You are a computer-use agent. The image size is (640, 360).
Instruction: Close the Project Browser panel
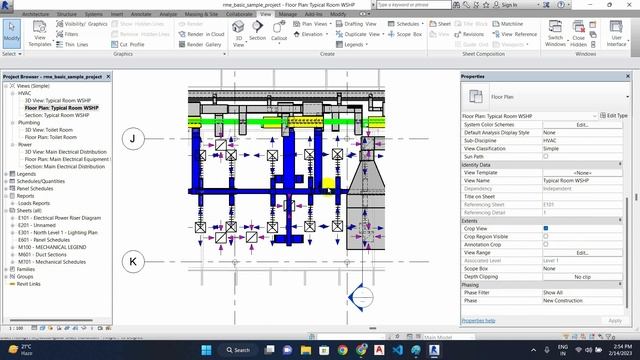108,76
